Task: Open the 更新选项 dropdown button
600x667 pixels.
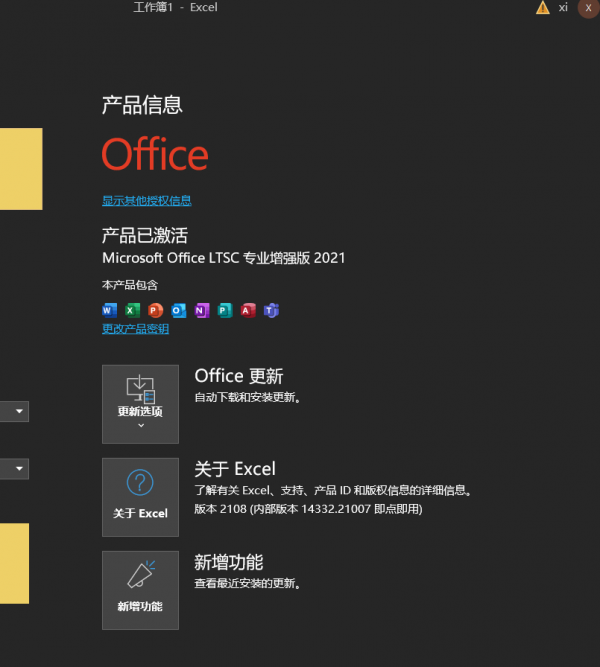Action: [140, 404]
